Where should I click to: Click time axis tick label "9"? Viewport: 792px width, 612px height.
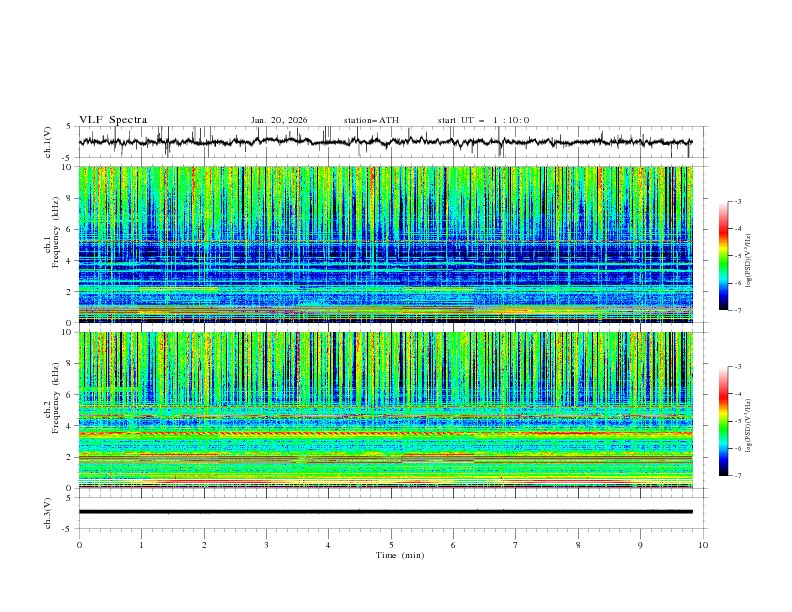click(x=640, y=545)
